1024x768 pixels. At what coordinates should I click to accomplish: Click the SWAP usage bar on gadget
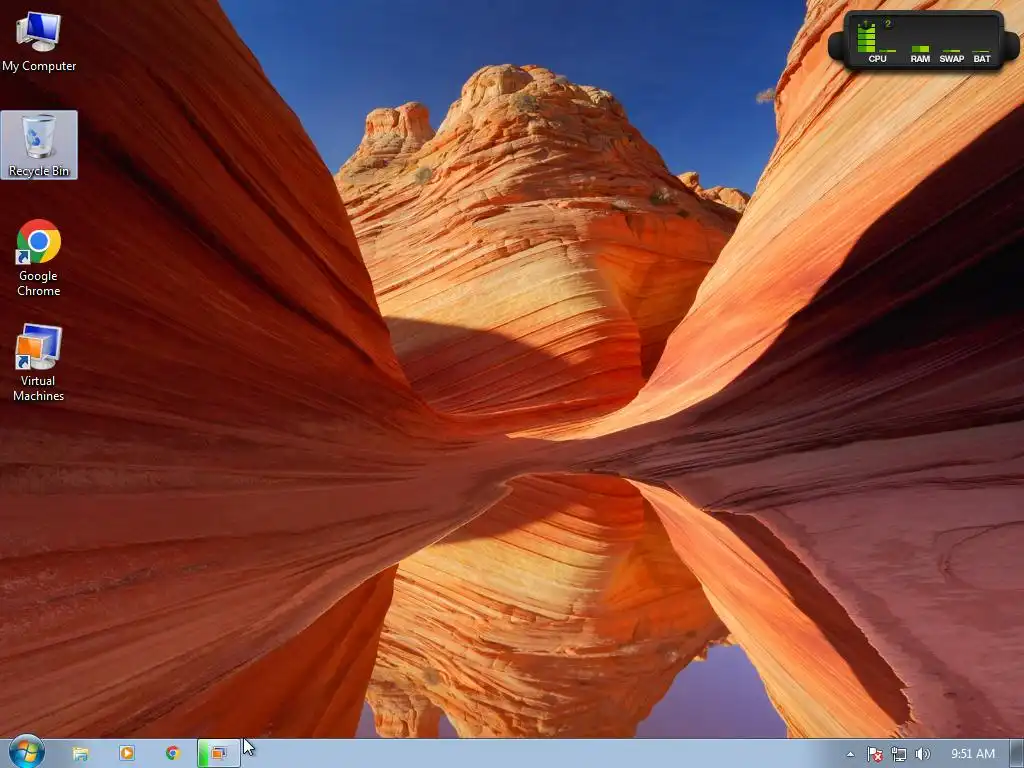(x=952, y=50)
